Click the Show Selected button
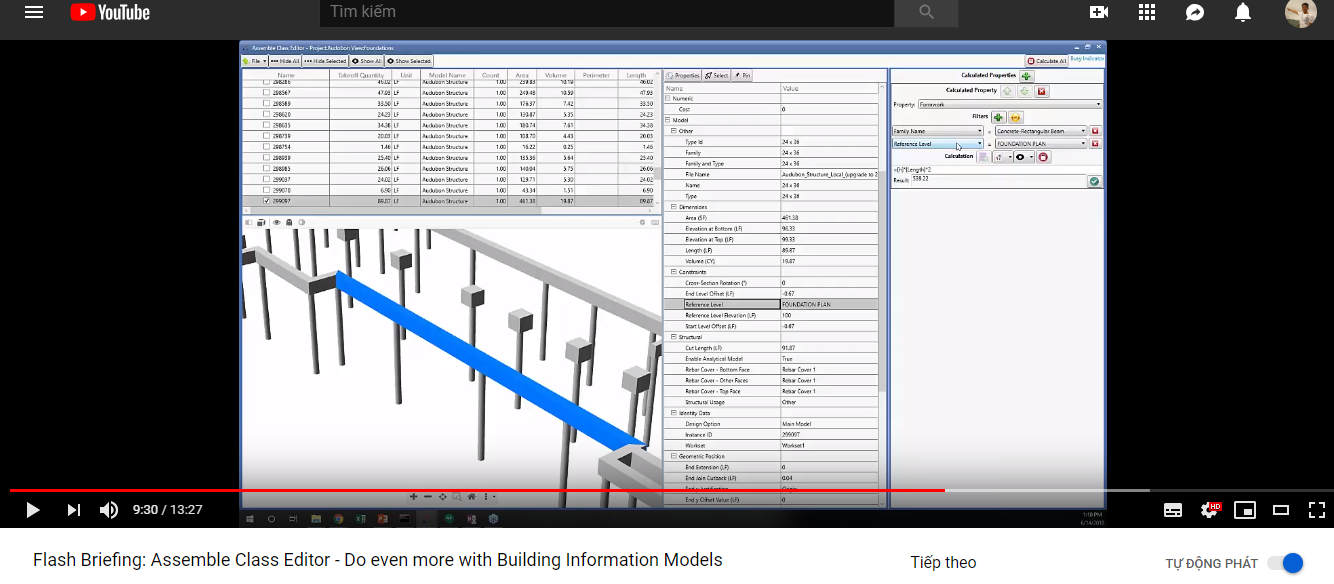Image resolution: width=1334 pixels, height=584 pixels. [x=409, y=60]
